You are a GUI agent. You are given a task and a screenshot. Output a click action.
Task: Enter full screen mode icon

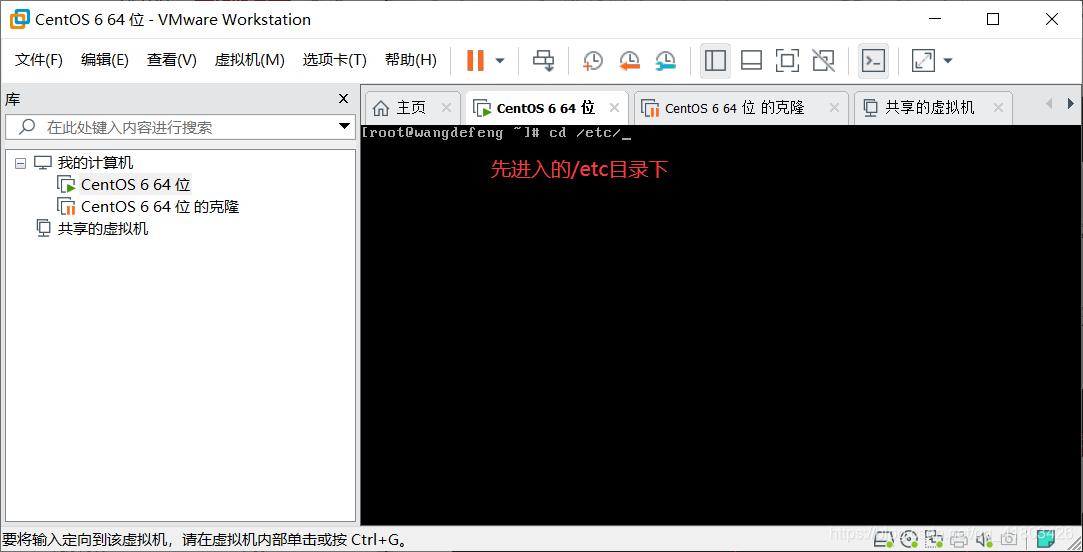pyautogui.click(x=787, y=61)
